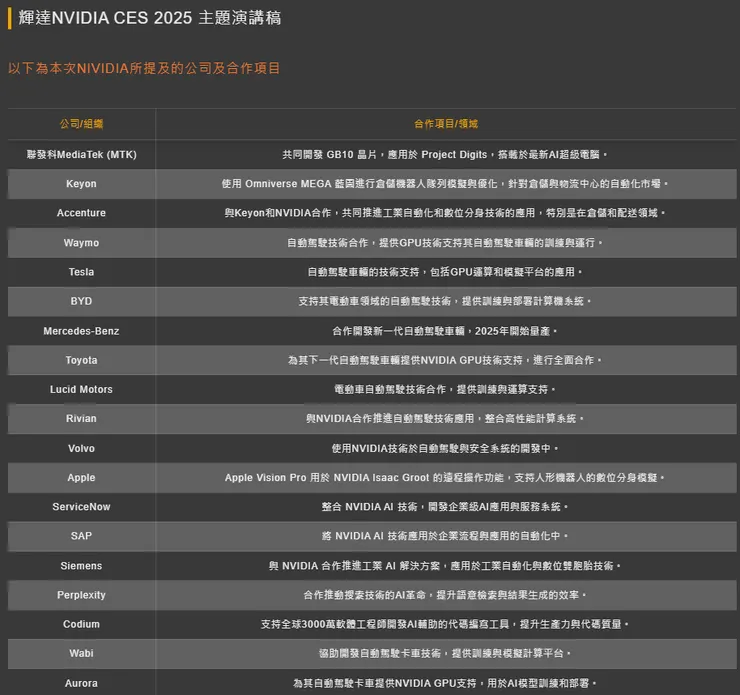Select the Lucid Motors company cell
Viewport: 740px width, 695px height.
tap(81, 389)
